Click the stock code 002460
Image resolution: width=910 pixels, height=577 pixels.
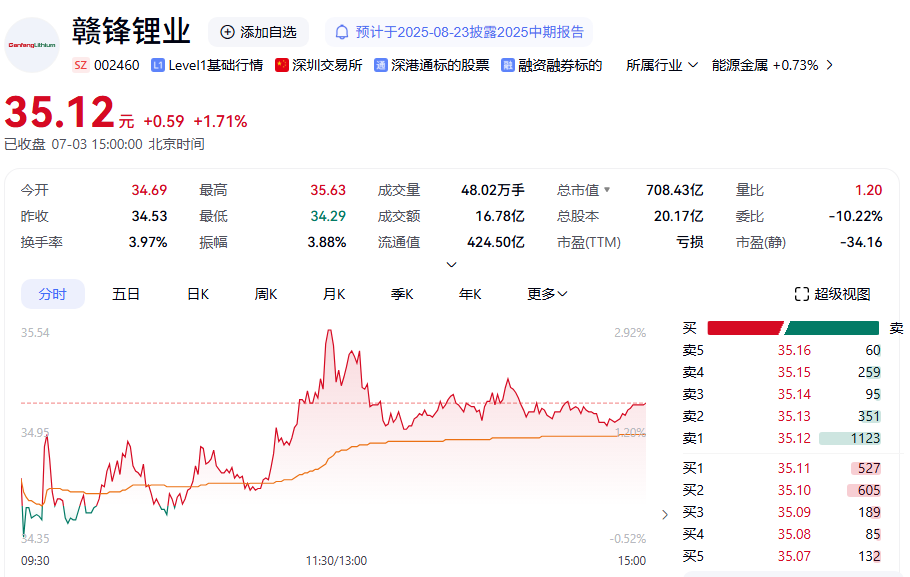[117, 65]
